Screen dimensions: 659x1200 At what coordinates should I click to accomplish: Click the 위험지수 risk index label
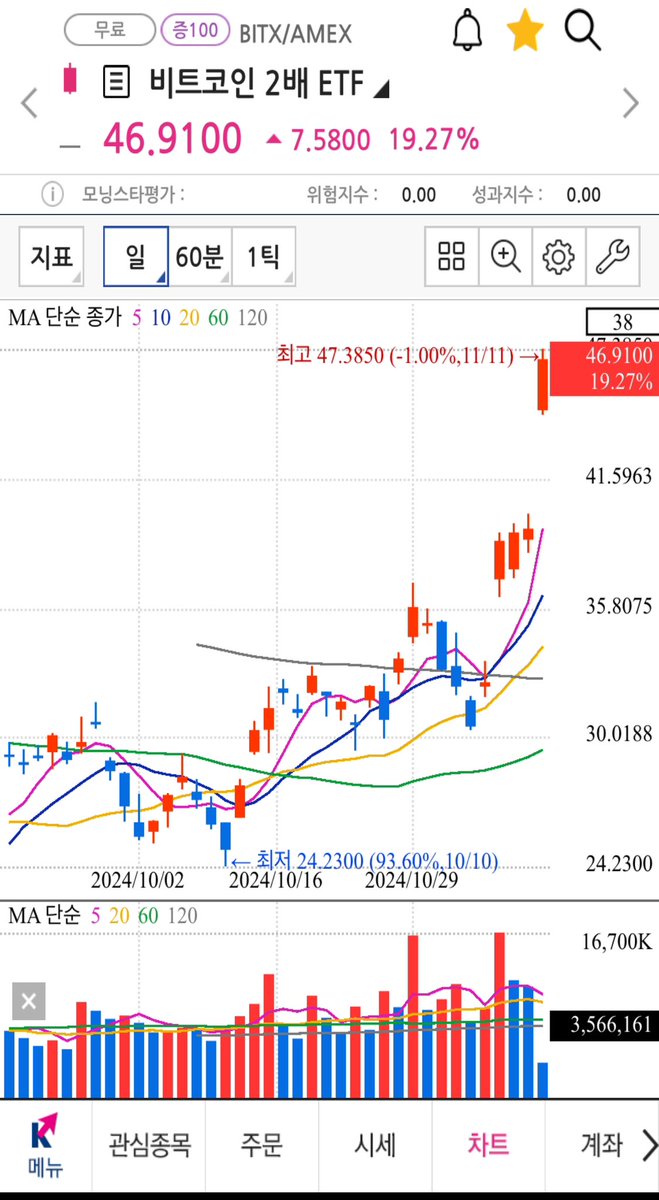pos(340,195)
